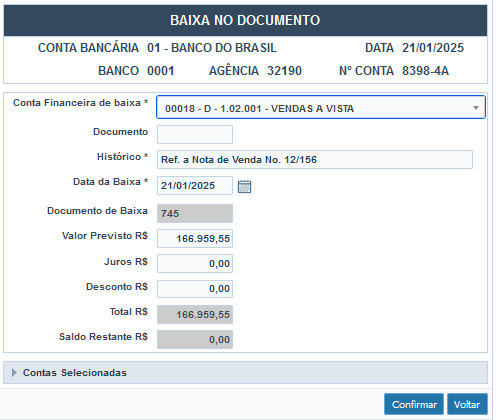Click the greyed Documento de Baixa field 745

coord(195,213)
